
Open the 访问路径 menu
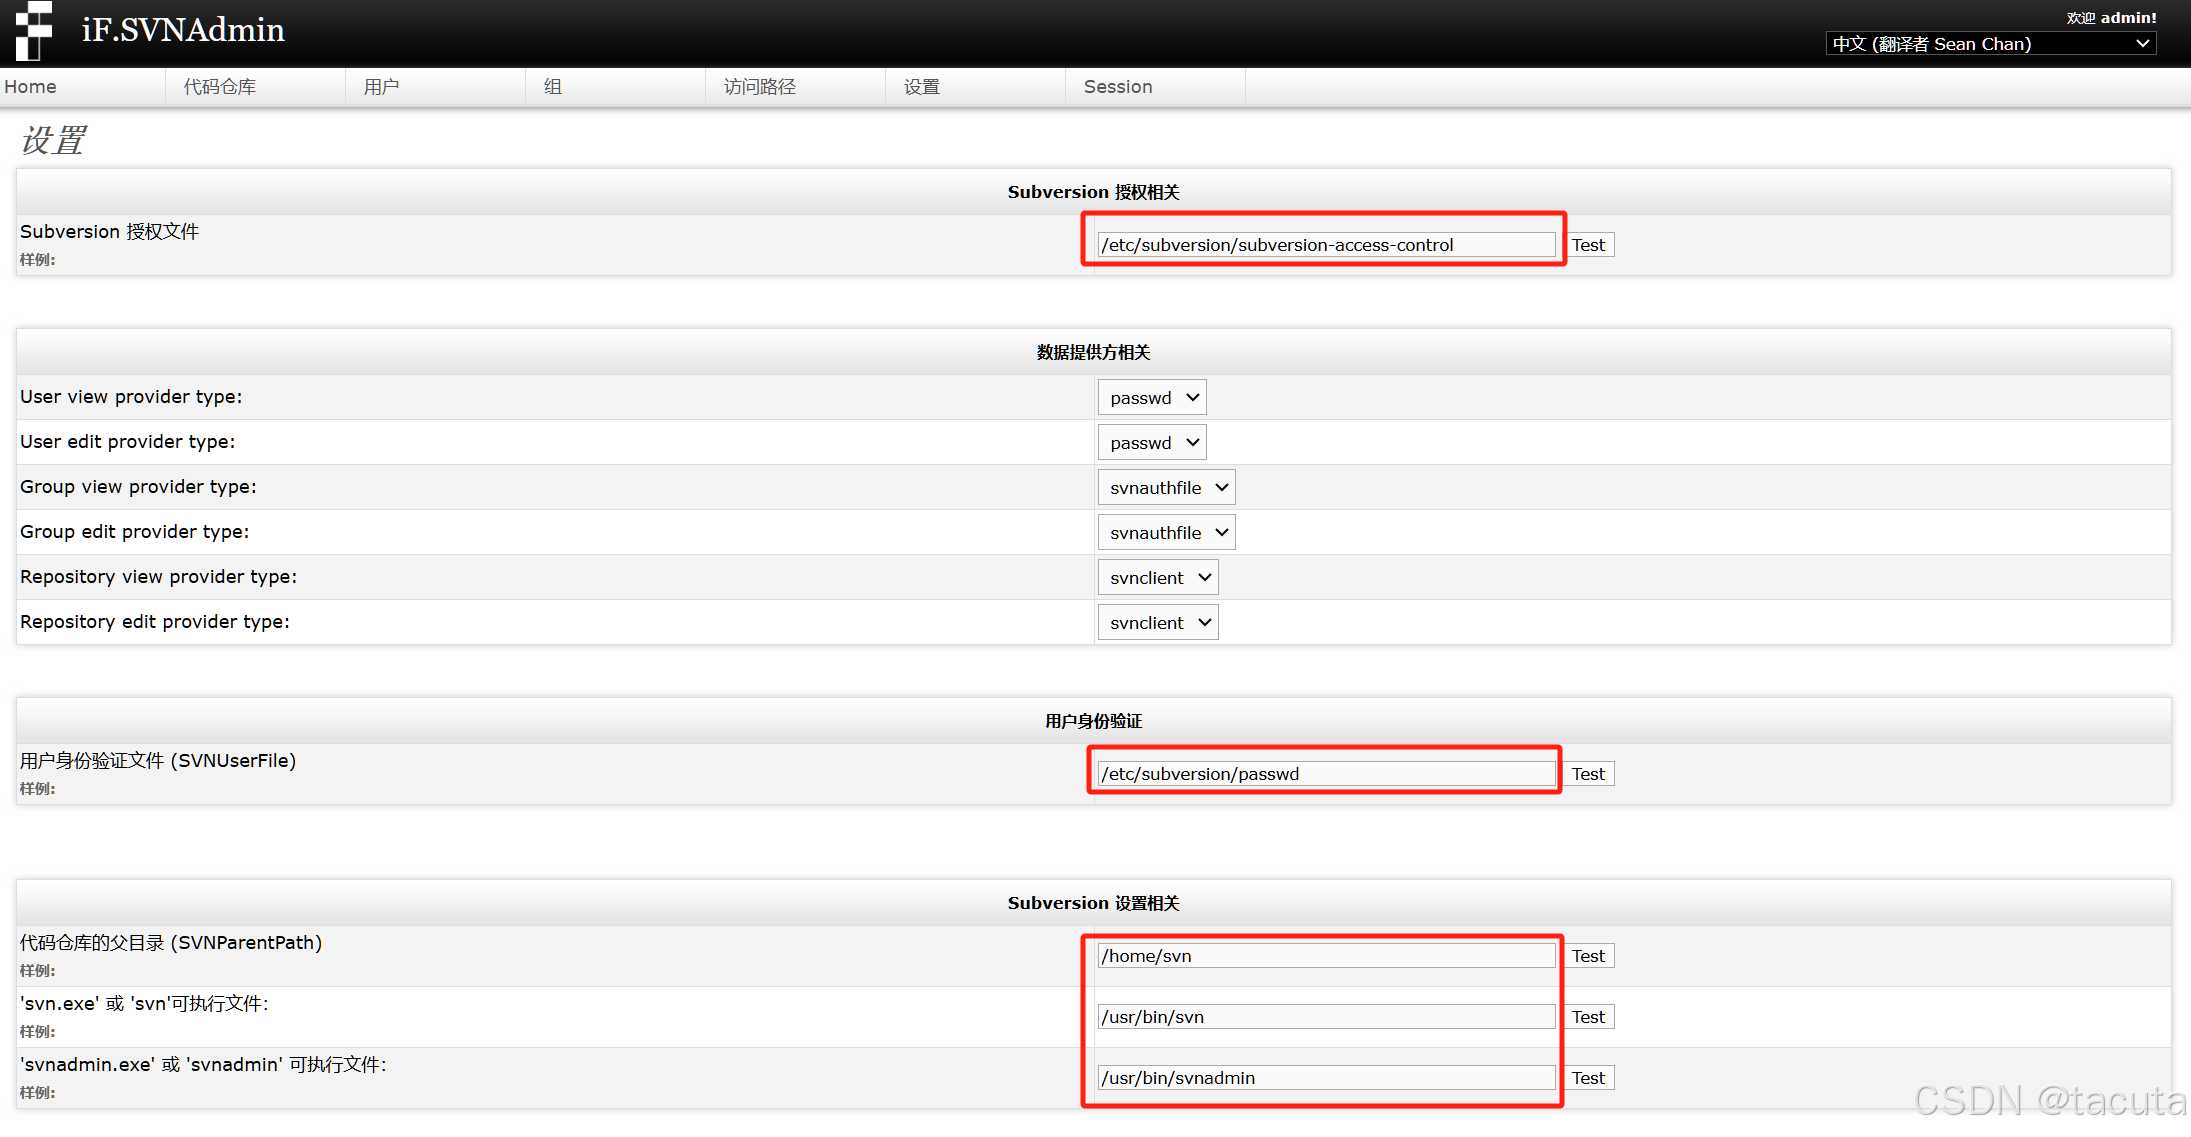pyautogui.click(x=760, y=87)
